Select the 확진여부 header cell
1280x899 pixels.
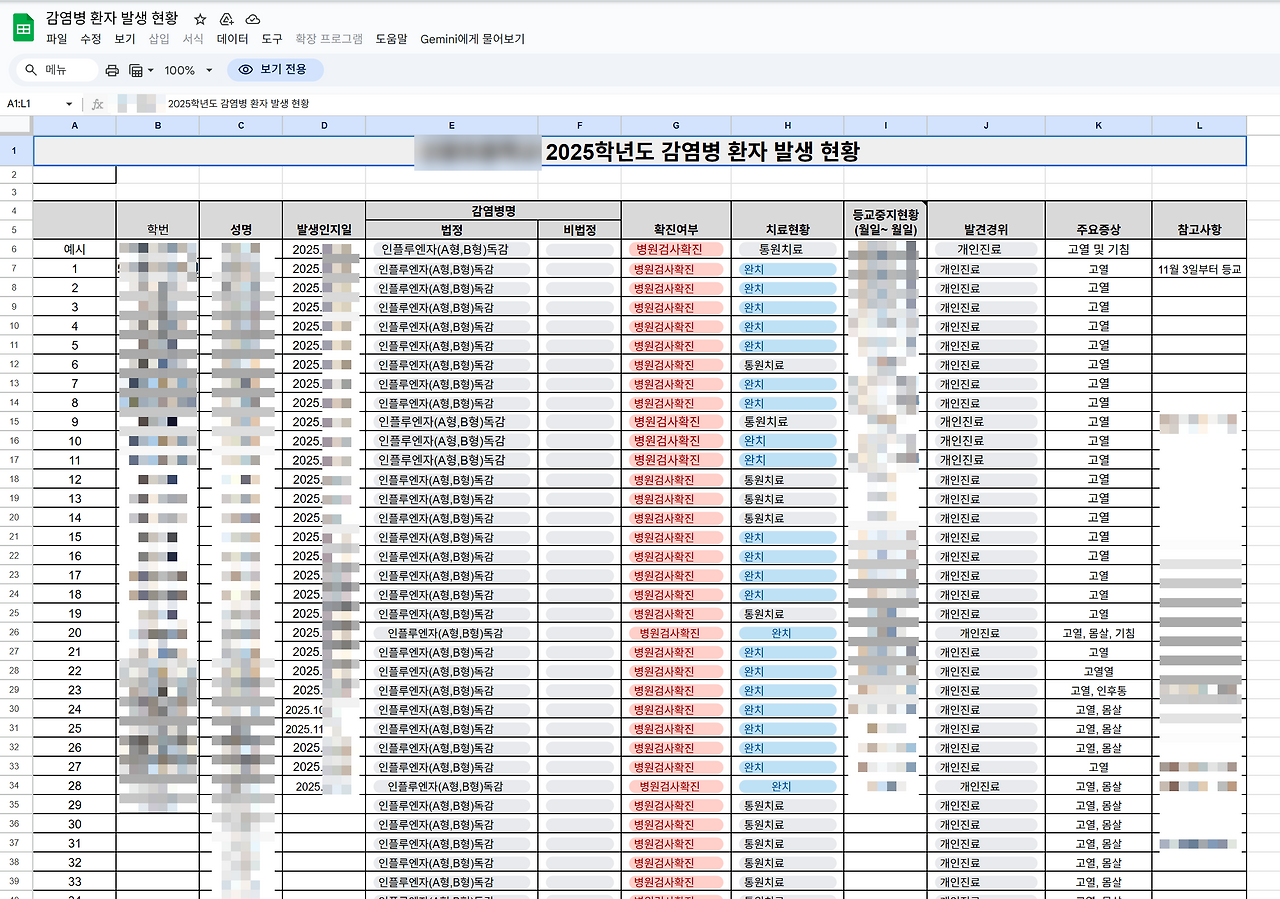click(x=676, y=220)
